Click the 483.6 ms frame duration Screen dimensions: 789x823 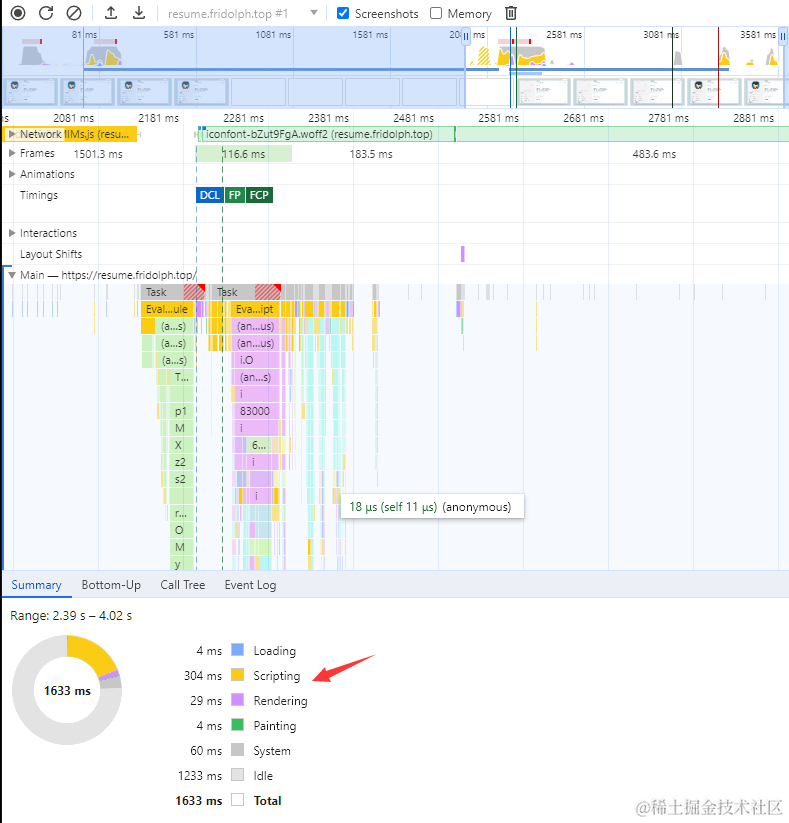(654, 154)
